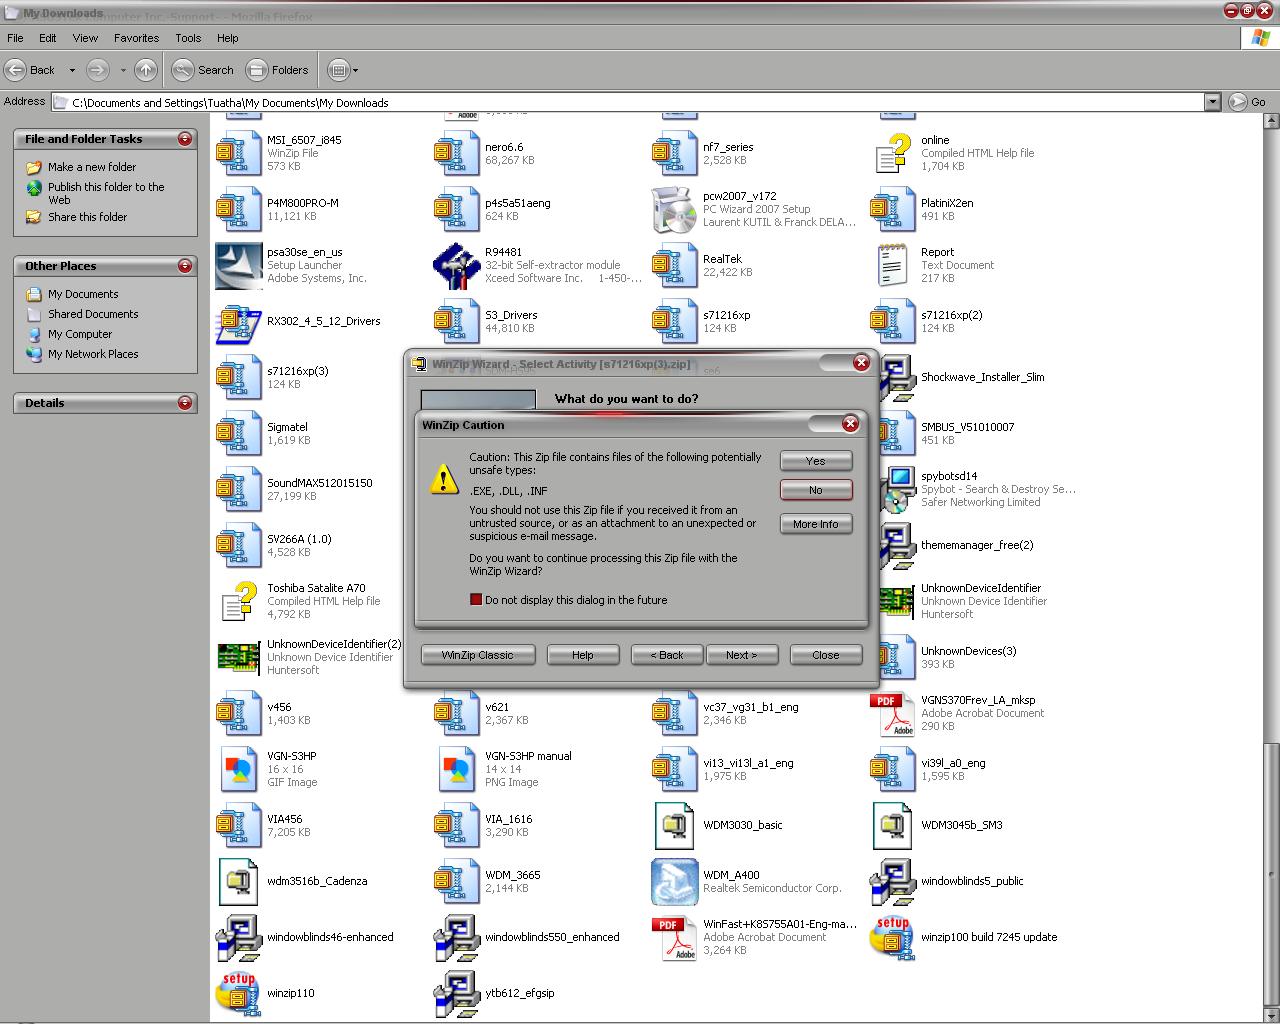Select the winzip100 build 7245 update icon
Viewport: 1280px width, 1024px height.
[x=893, y=937]
